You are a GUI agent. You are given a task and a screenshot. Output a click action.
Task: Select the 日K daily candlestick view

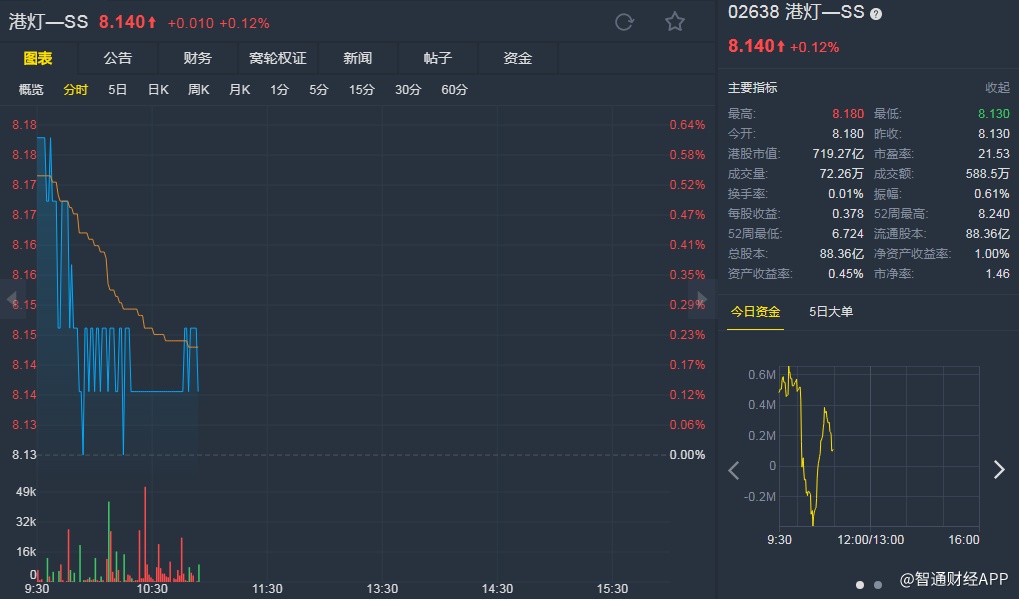[158, 90]
